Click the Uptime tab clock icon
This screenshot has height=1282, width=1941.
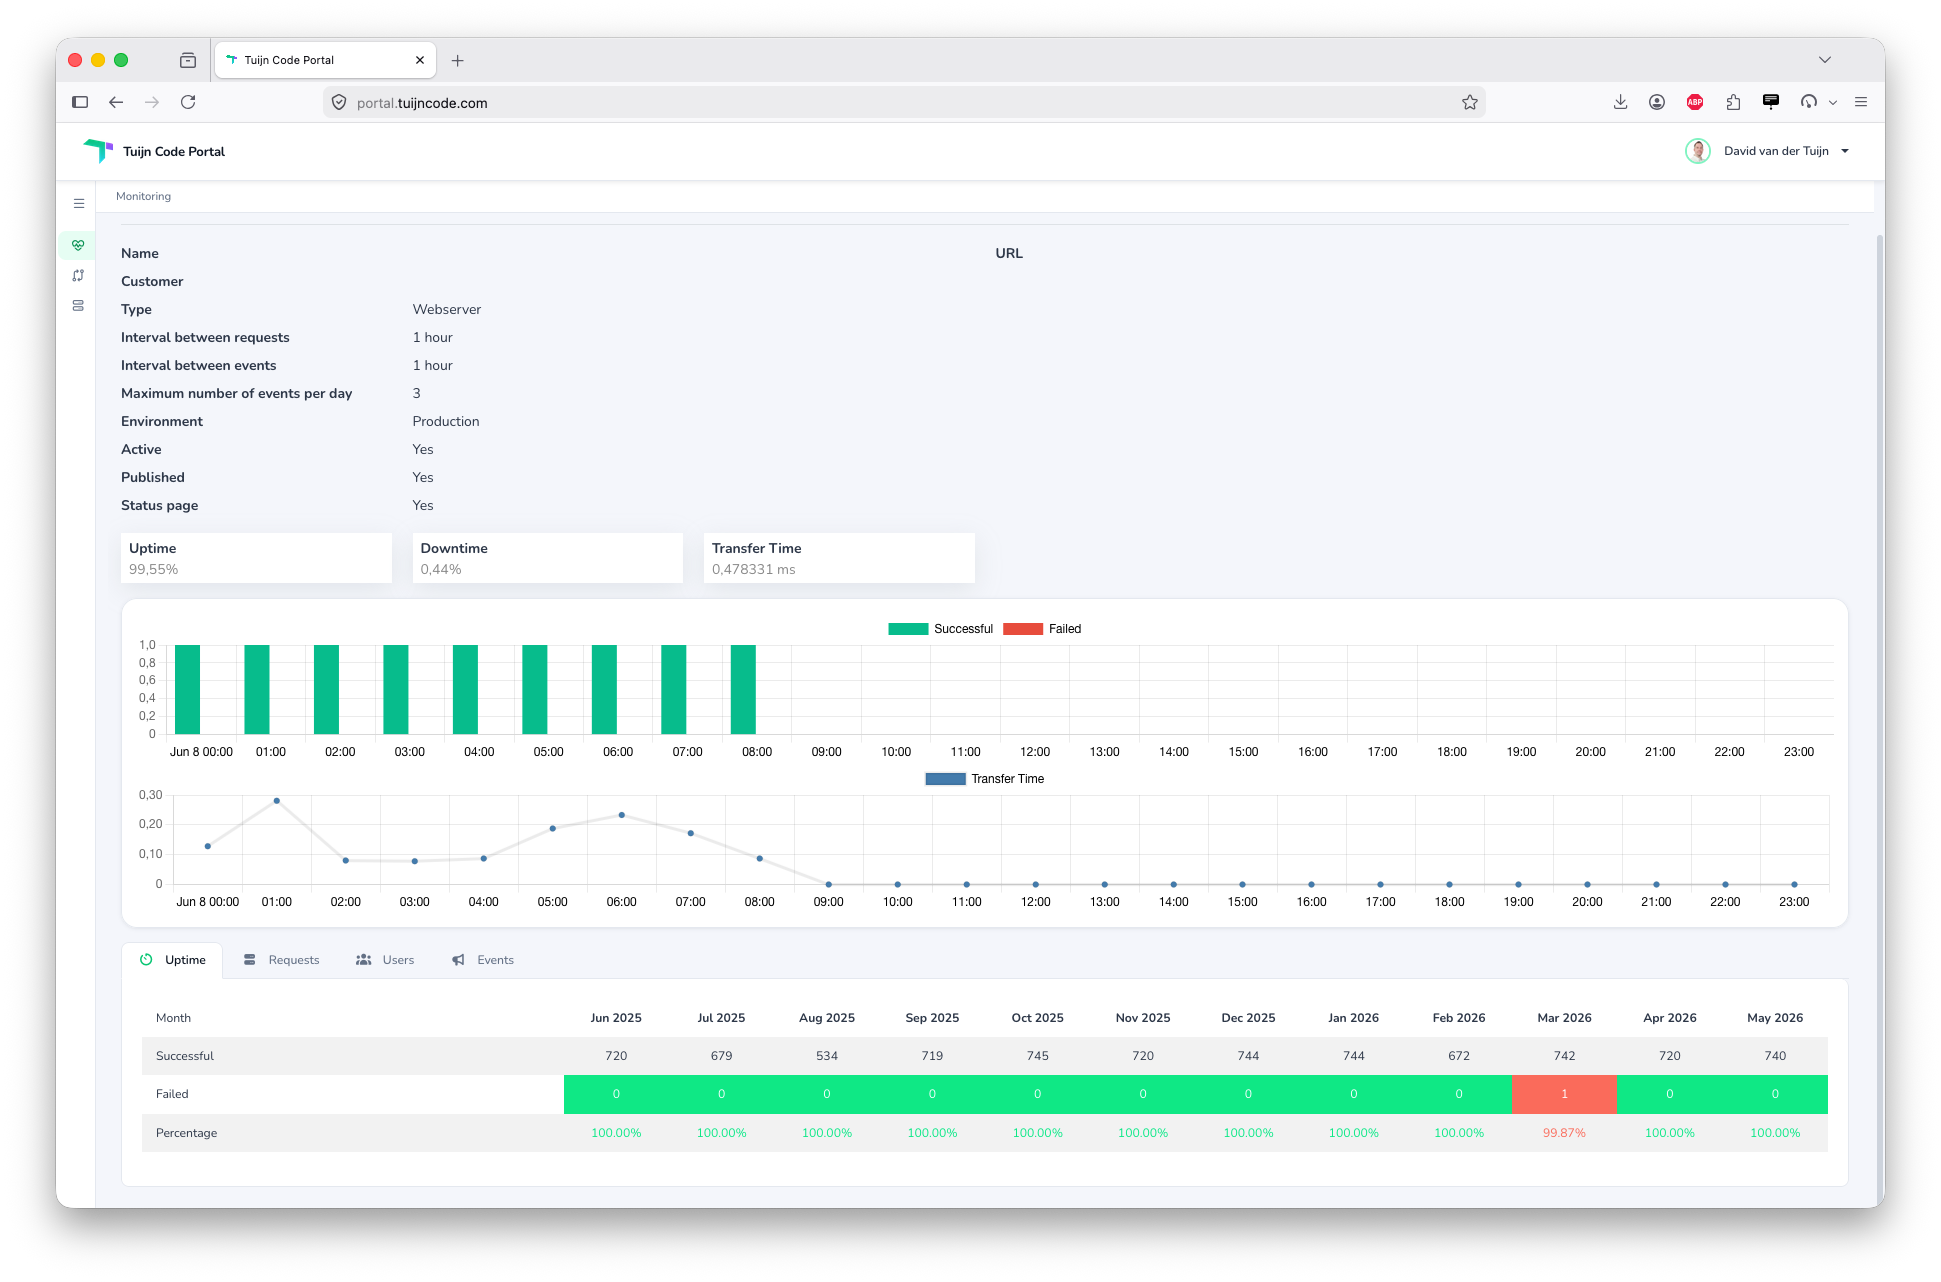pyautogui.click(x=146, y=960)
